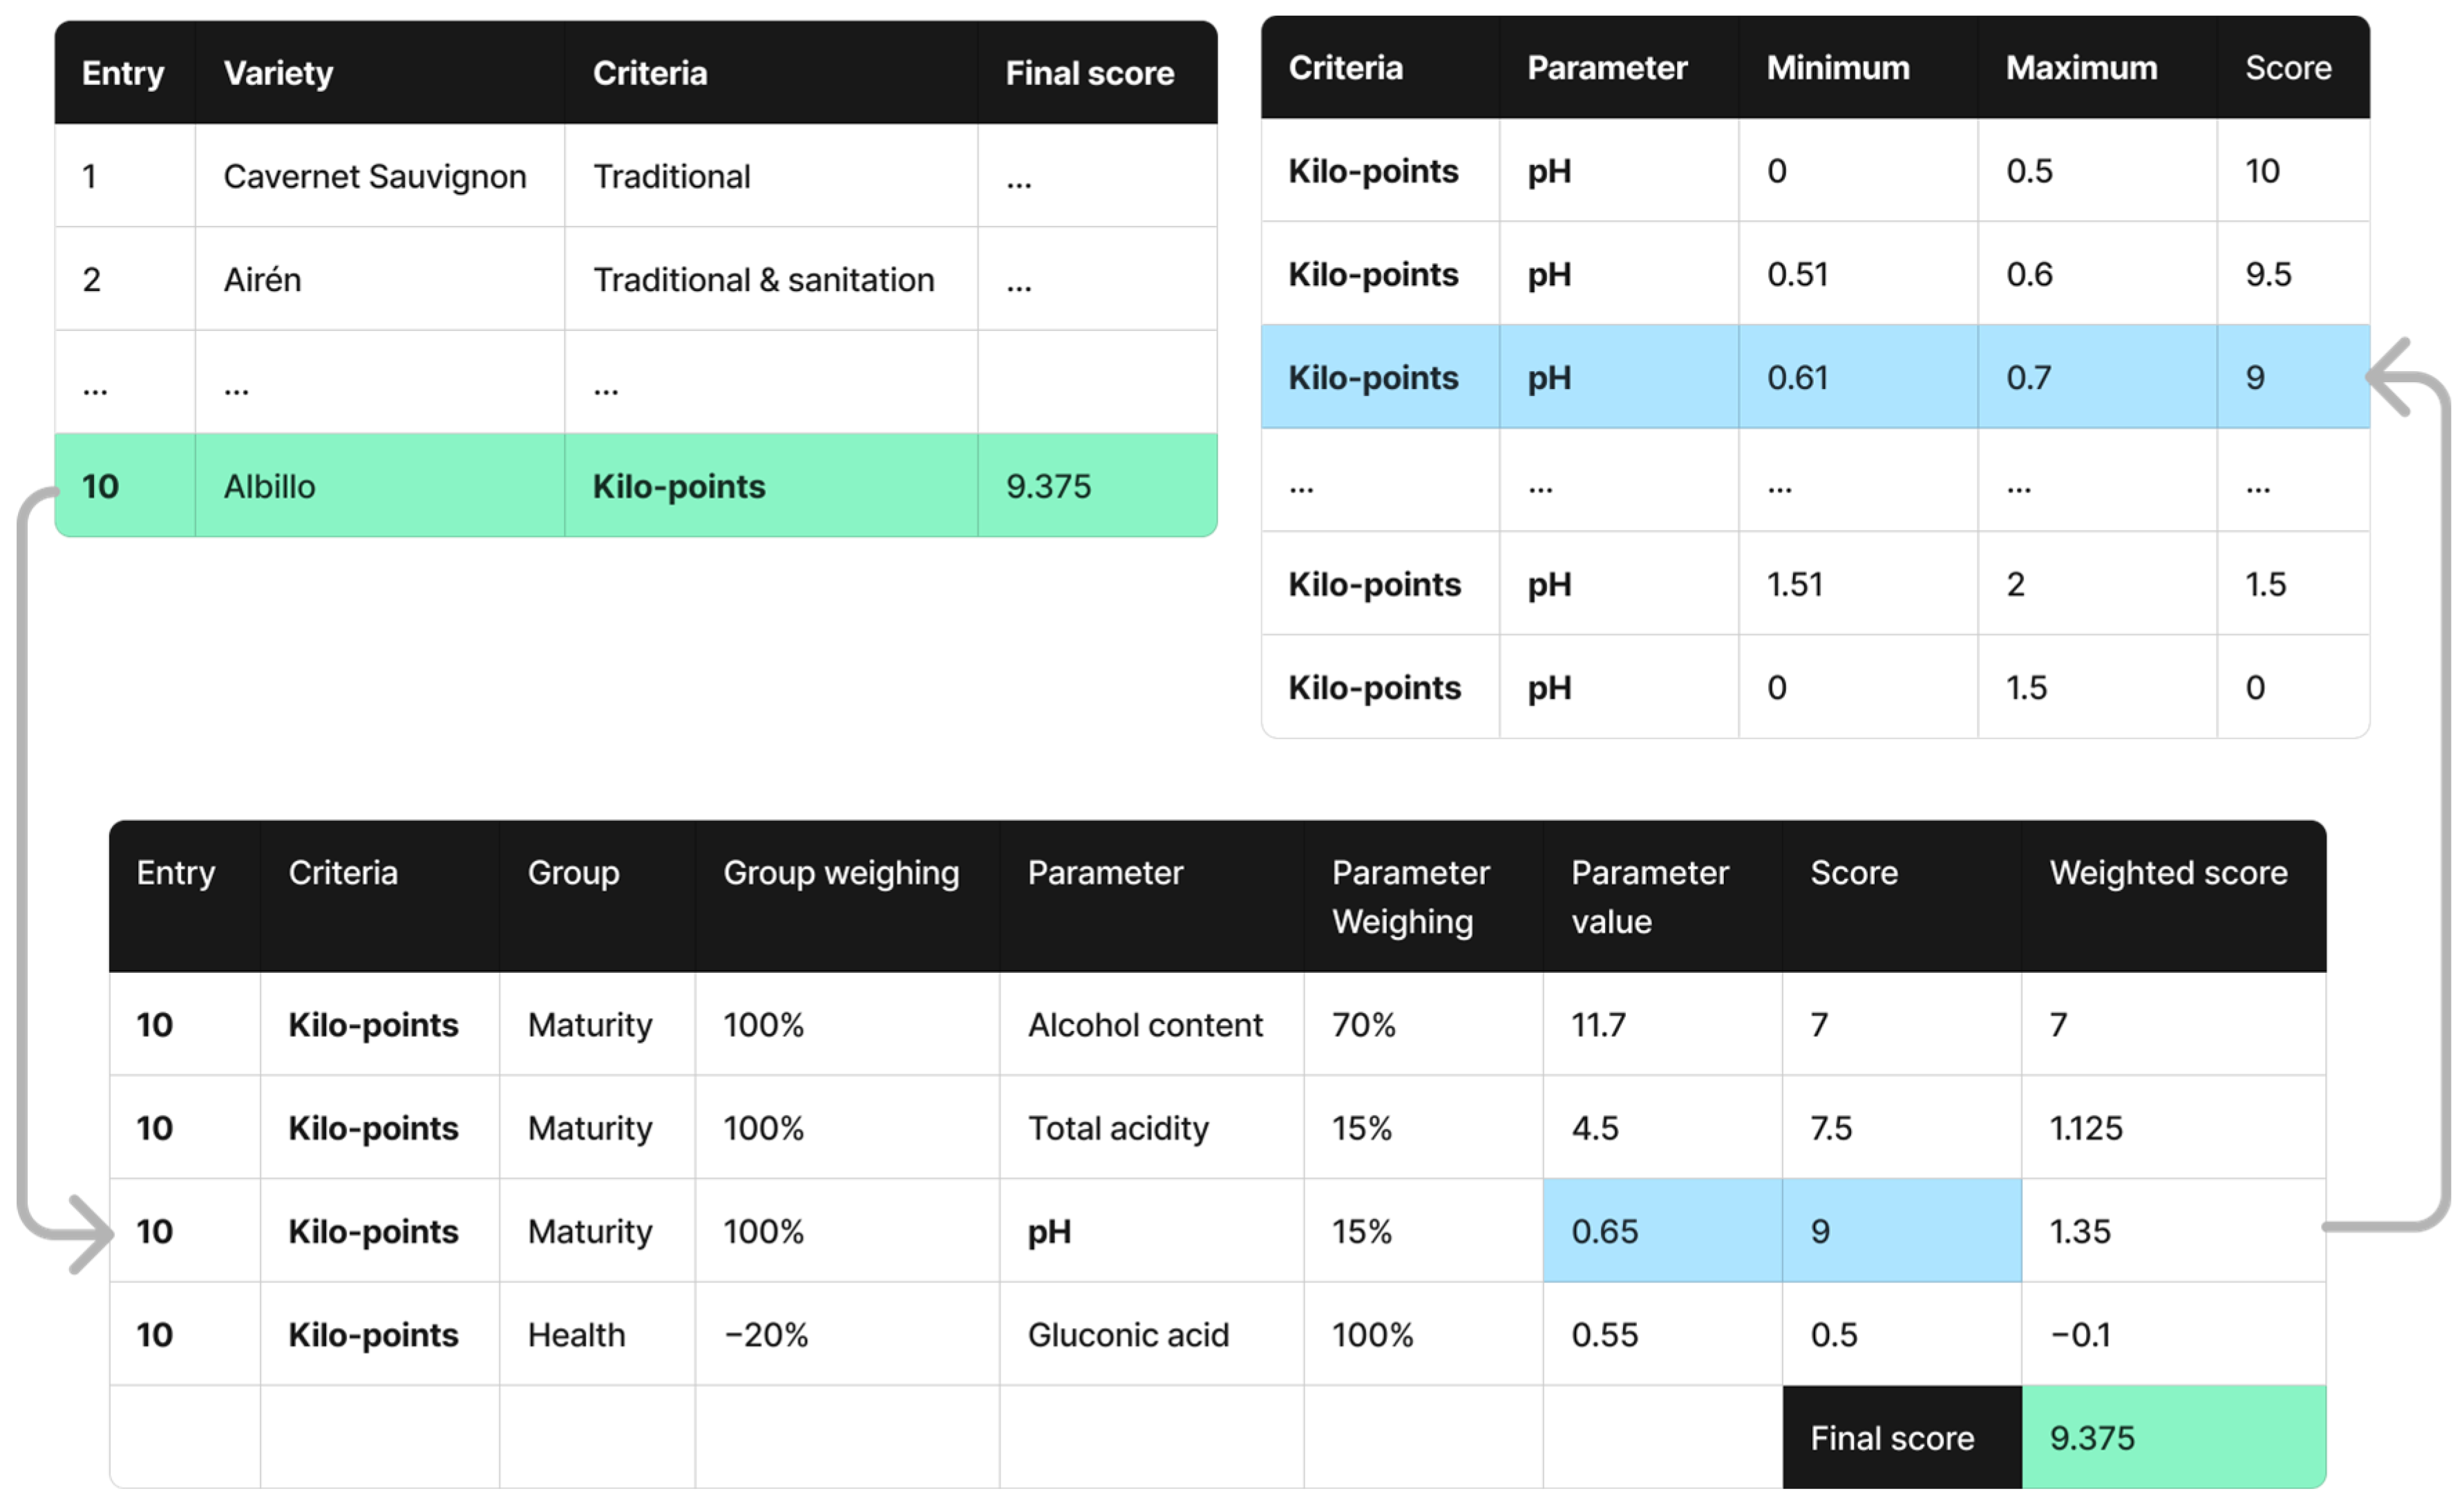Click the Variety column header

278,73
